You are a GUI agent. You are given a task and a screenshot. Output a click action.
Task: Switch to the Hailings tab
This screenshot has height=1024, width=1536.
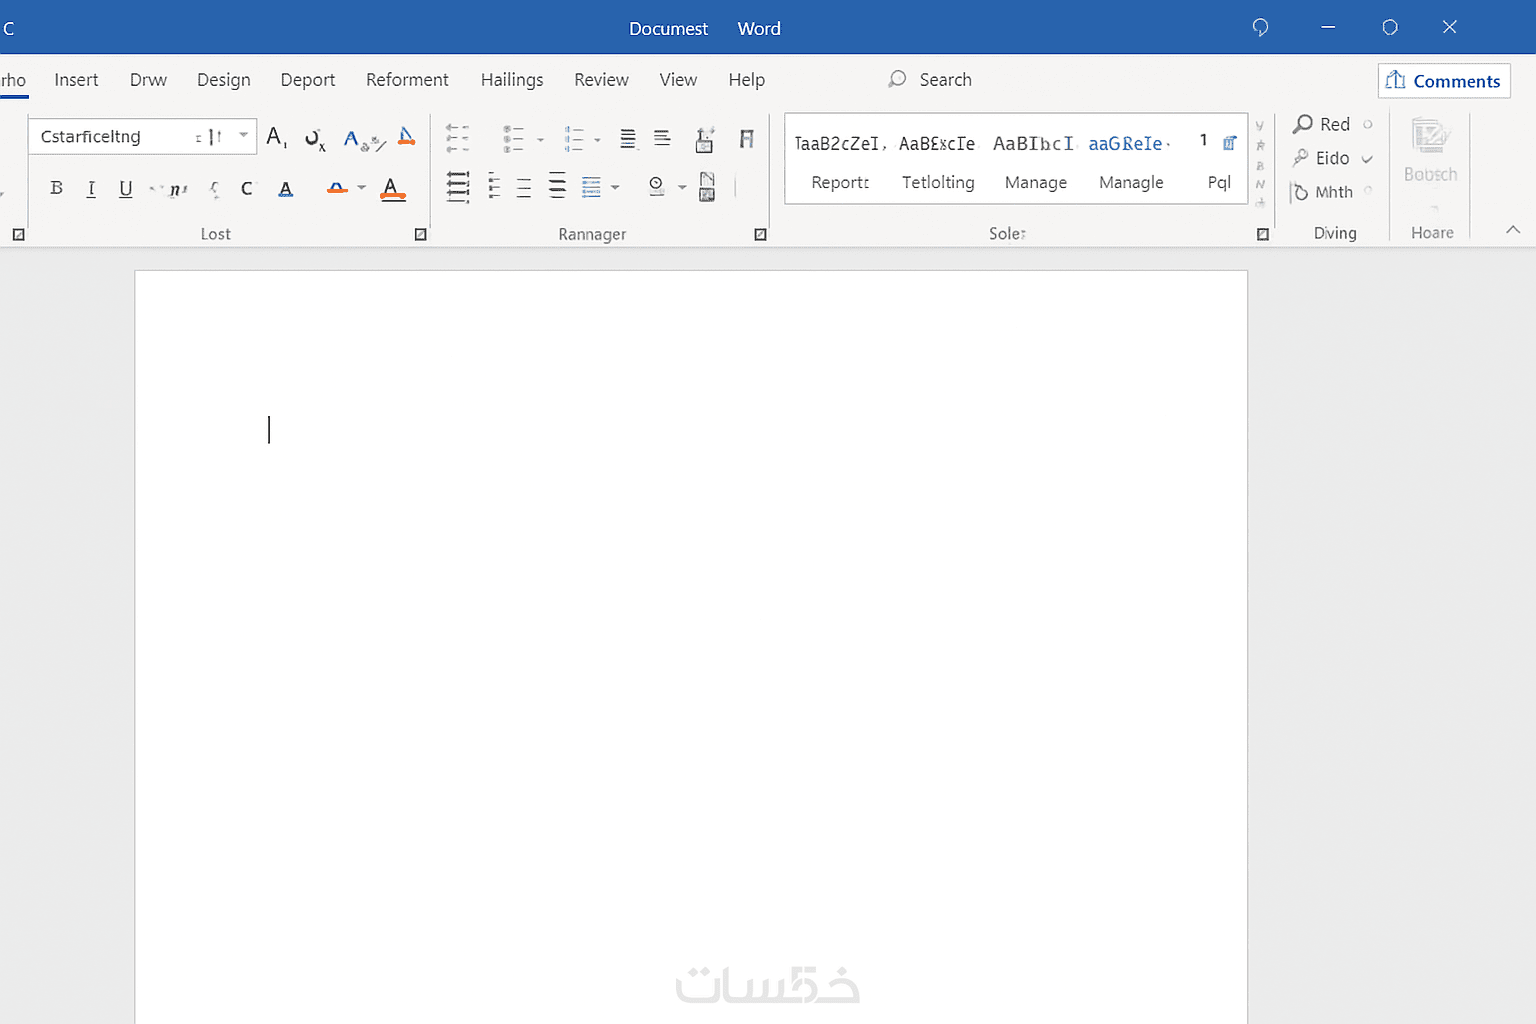click(512, 80)
